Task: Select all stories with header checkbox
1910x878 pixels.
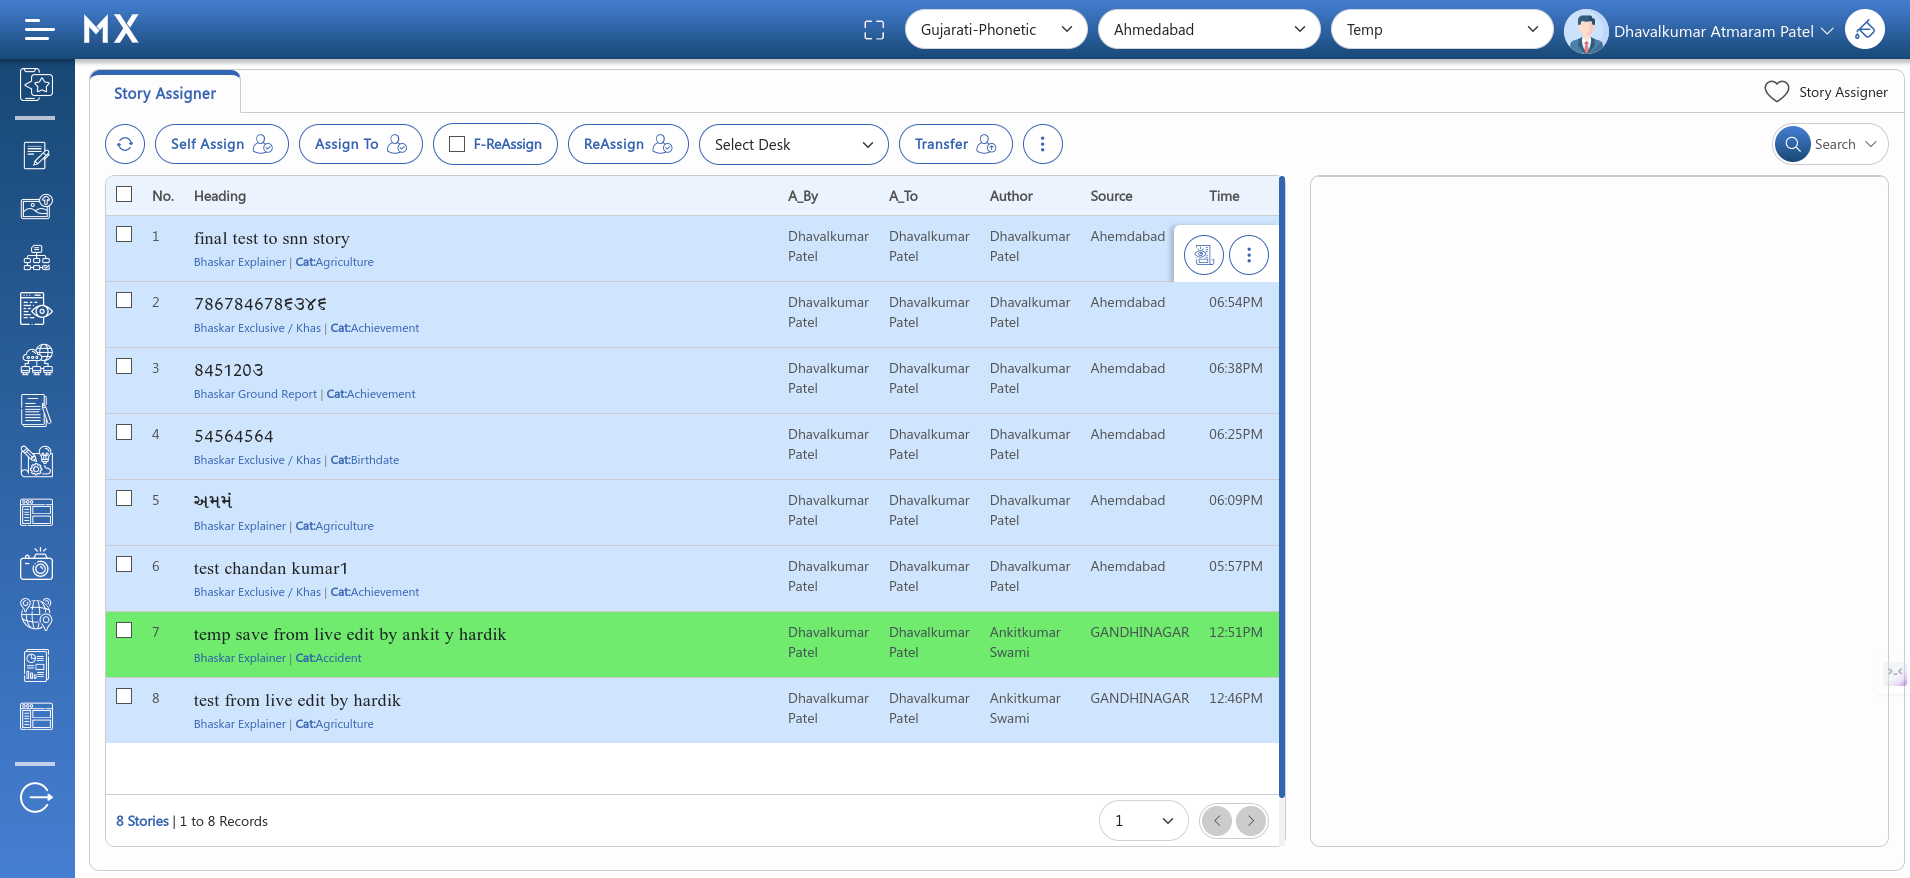Action: point(124,194)
